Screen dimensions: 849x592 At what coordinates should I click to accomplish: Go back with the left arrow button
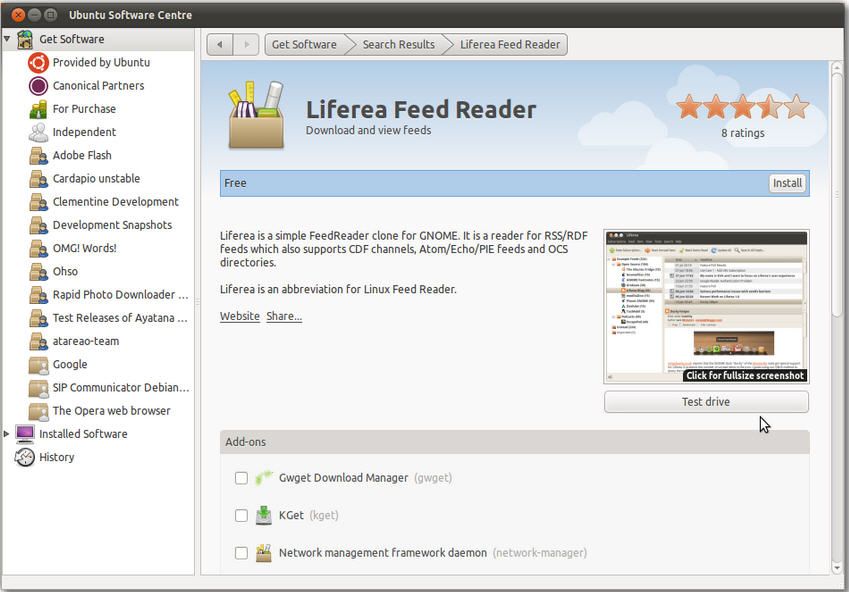tap(220, 44)
